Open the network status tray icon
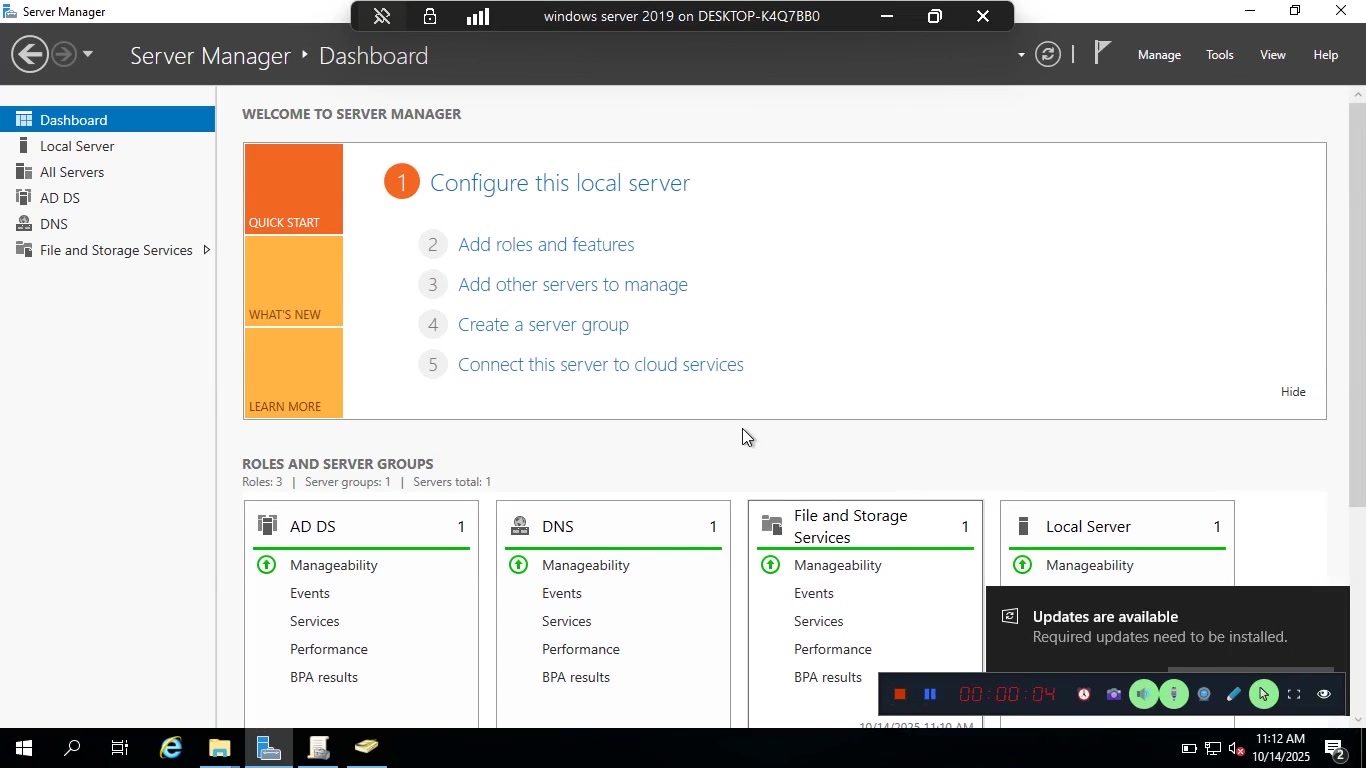 (x=1213, y=748)
